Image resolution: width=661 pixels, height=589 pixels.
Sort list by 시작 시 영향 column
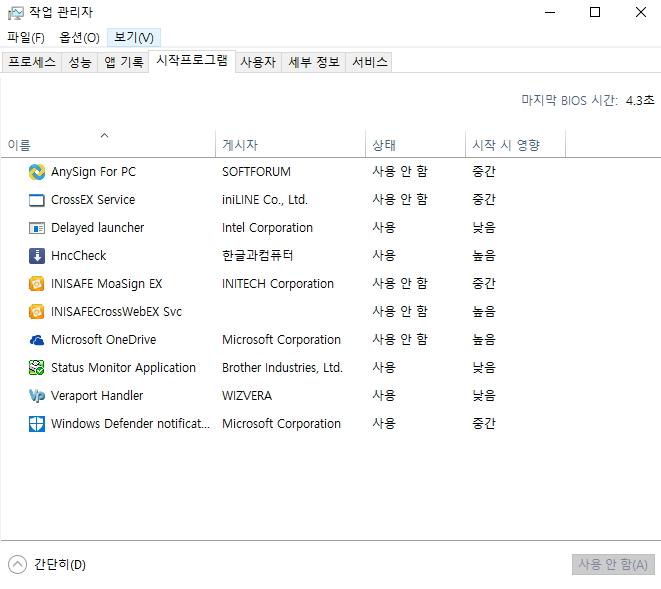pos(506,145)
